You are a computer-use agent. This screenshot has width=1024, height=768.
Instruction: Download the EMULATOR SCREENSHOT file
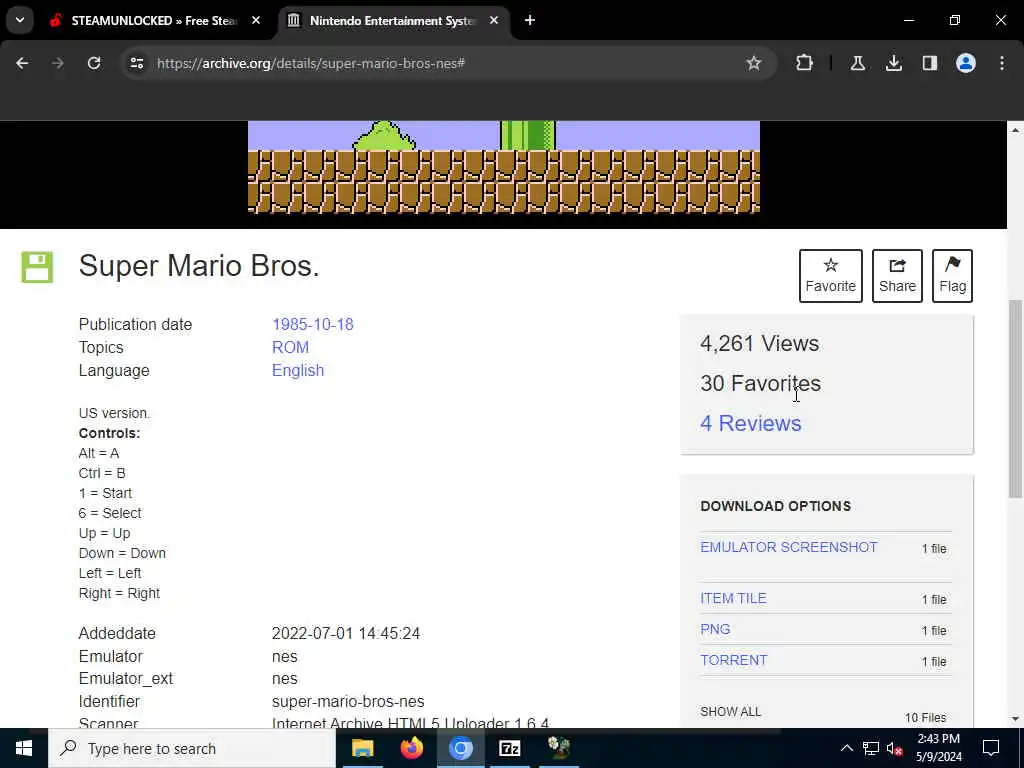pos(789,547)
